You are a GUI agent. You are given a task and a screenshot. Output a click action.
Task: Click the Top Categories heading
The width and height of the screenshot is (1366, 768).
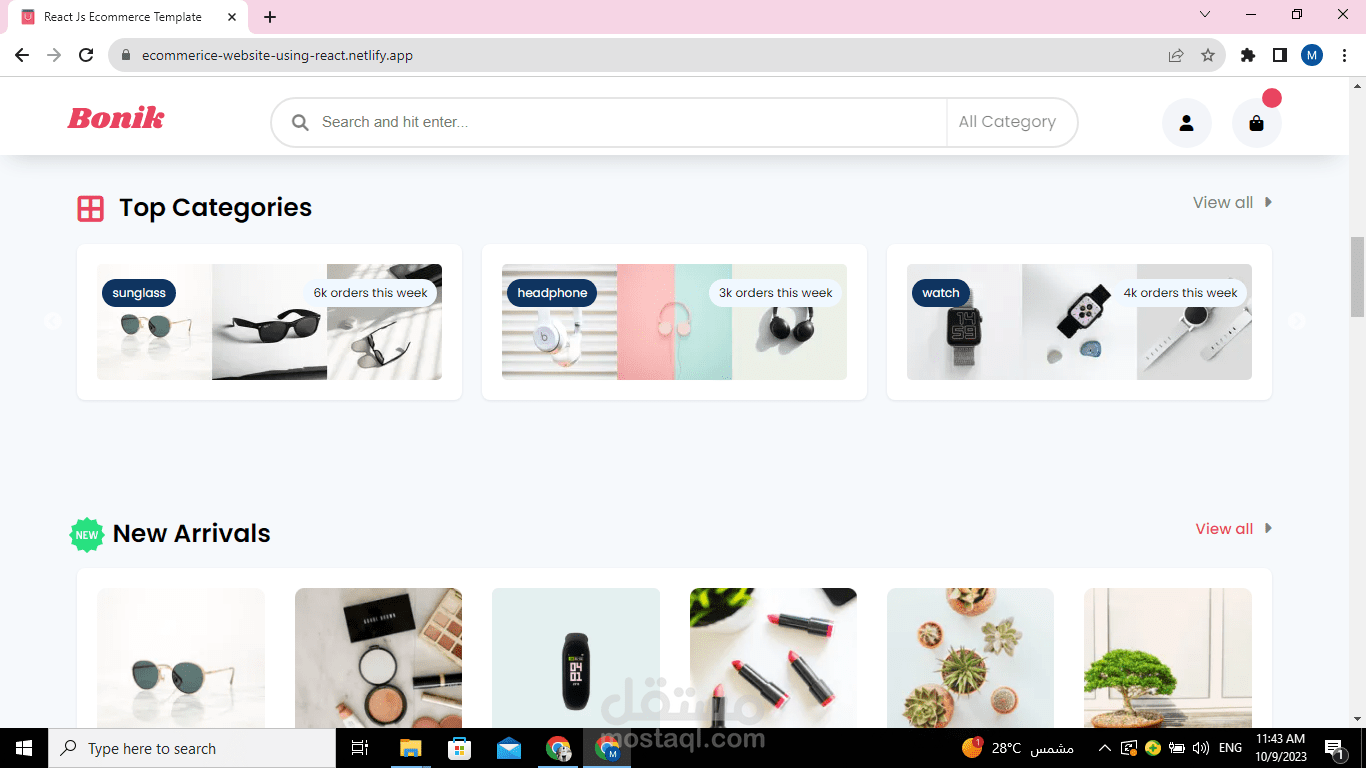(215, 207)
